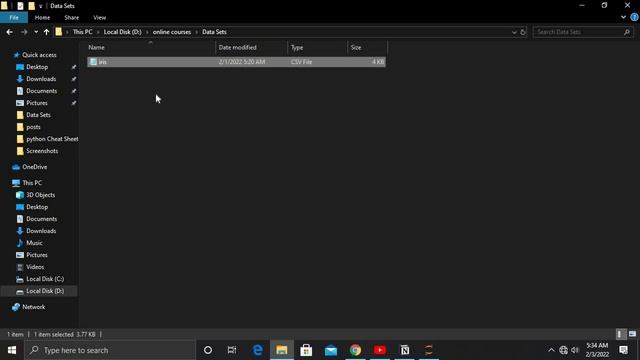This screenshot has height=360, width=640.
Task: Select This PC in address breadcrumb
Action: coord(82,32)
